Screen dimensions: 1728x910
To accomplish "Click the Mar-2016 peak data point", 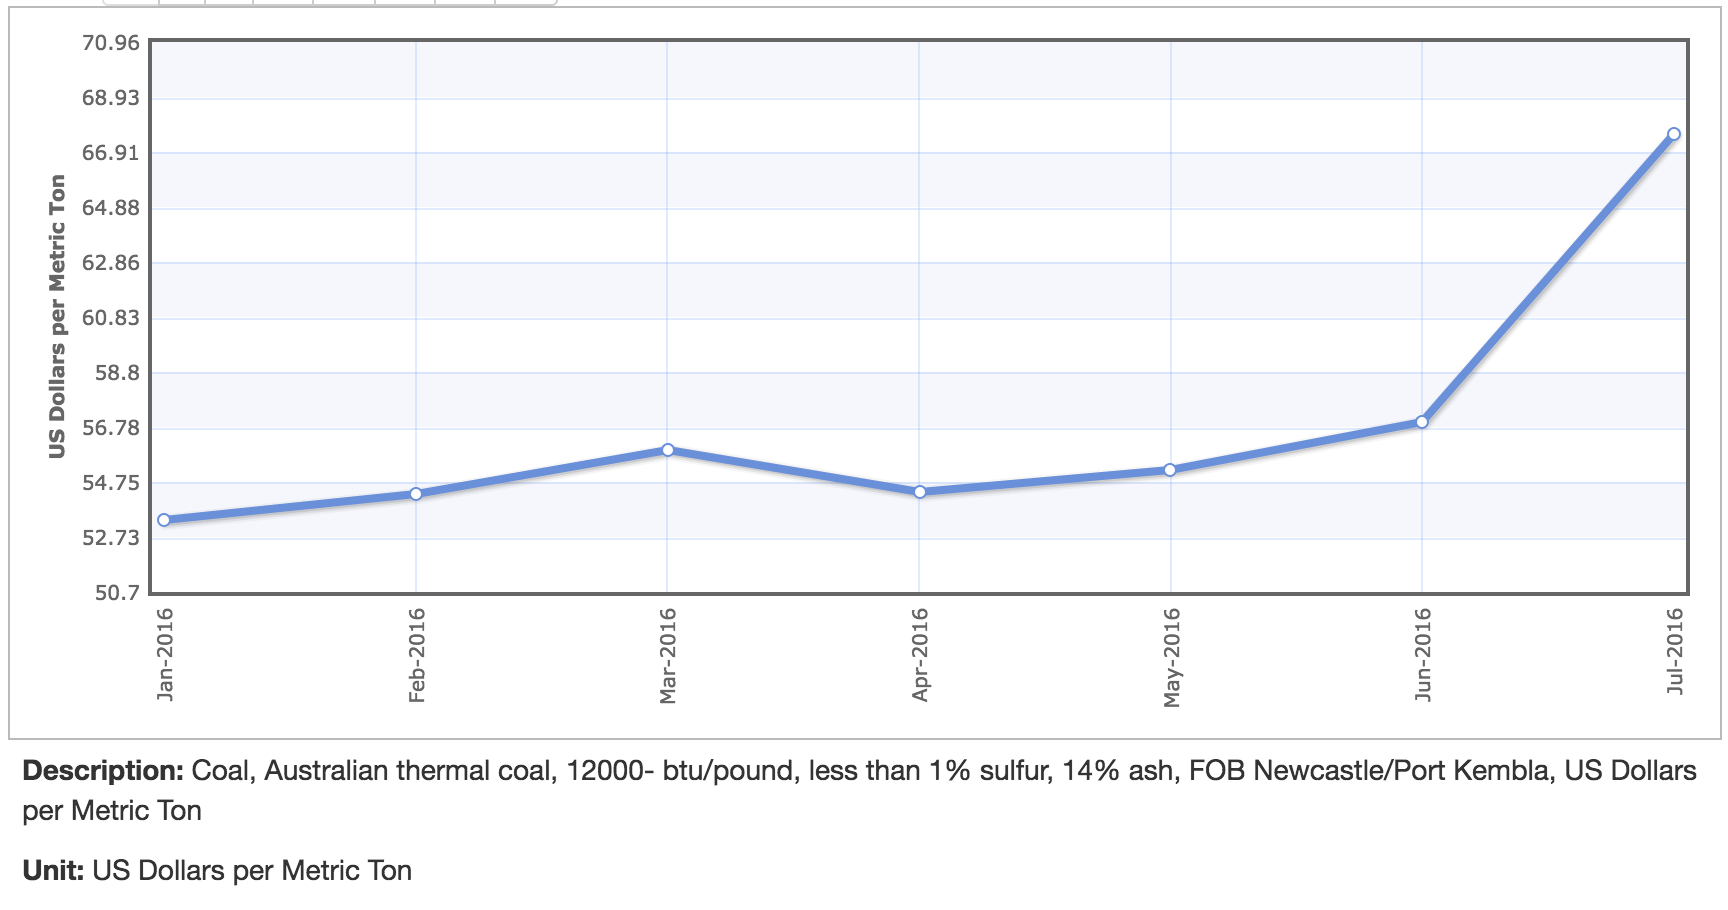I will point(668,450).
